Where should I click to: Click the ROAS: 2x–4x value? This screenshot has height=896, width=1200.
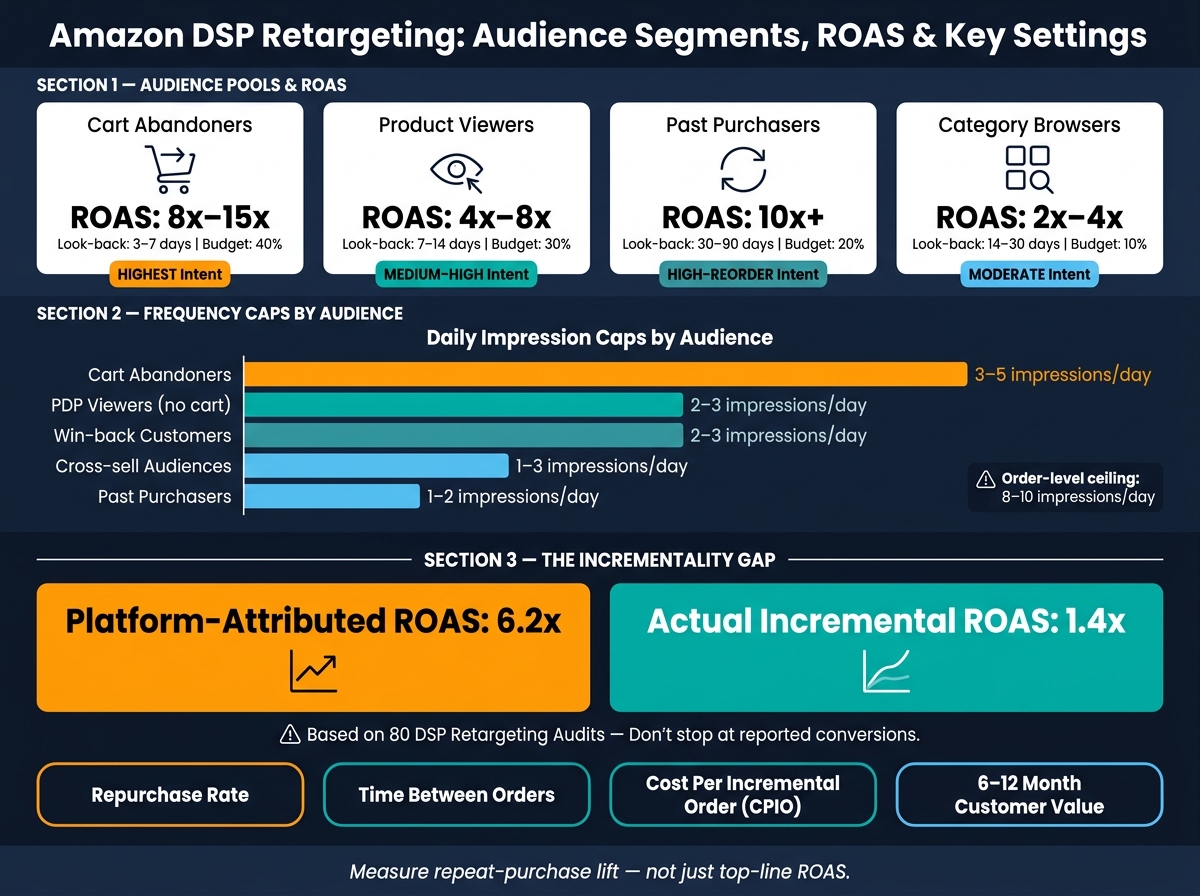(x=1029, y=217)
